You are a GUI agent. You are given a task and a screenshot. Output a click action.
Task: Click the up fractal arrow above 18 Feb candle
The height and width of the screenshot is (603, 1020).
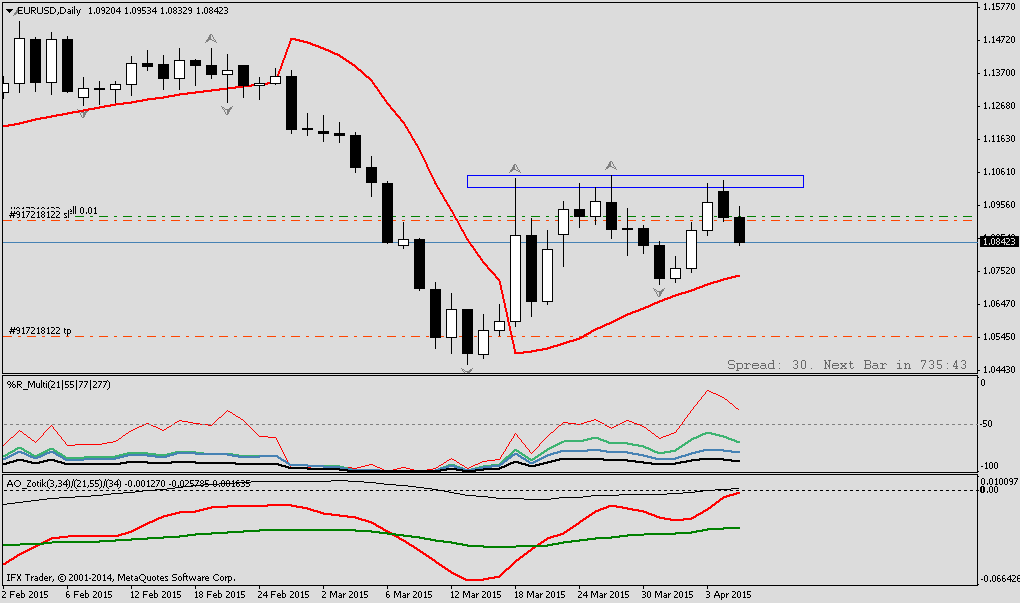point(211,39)
